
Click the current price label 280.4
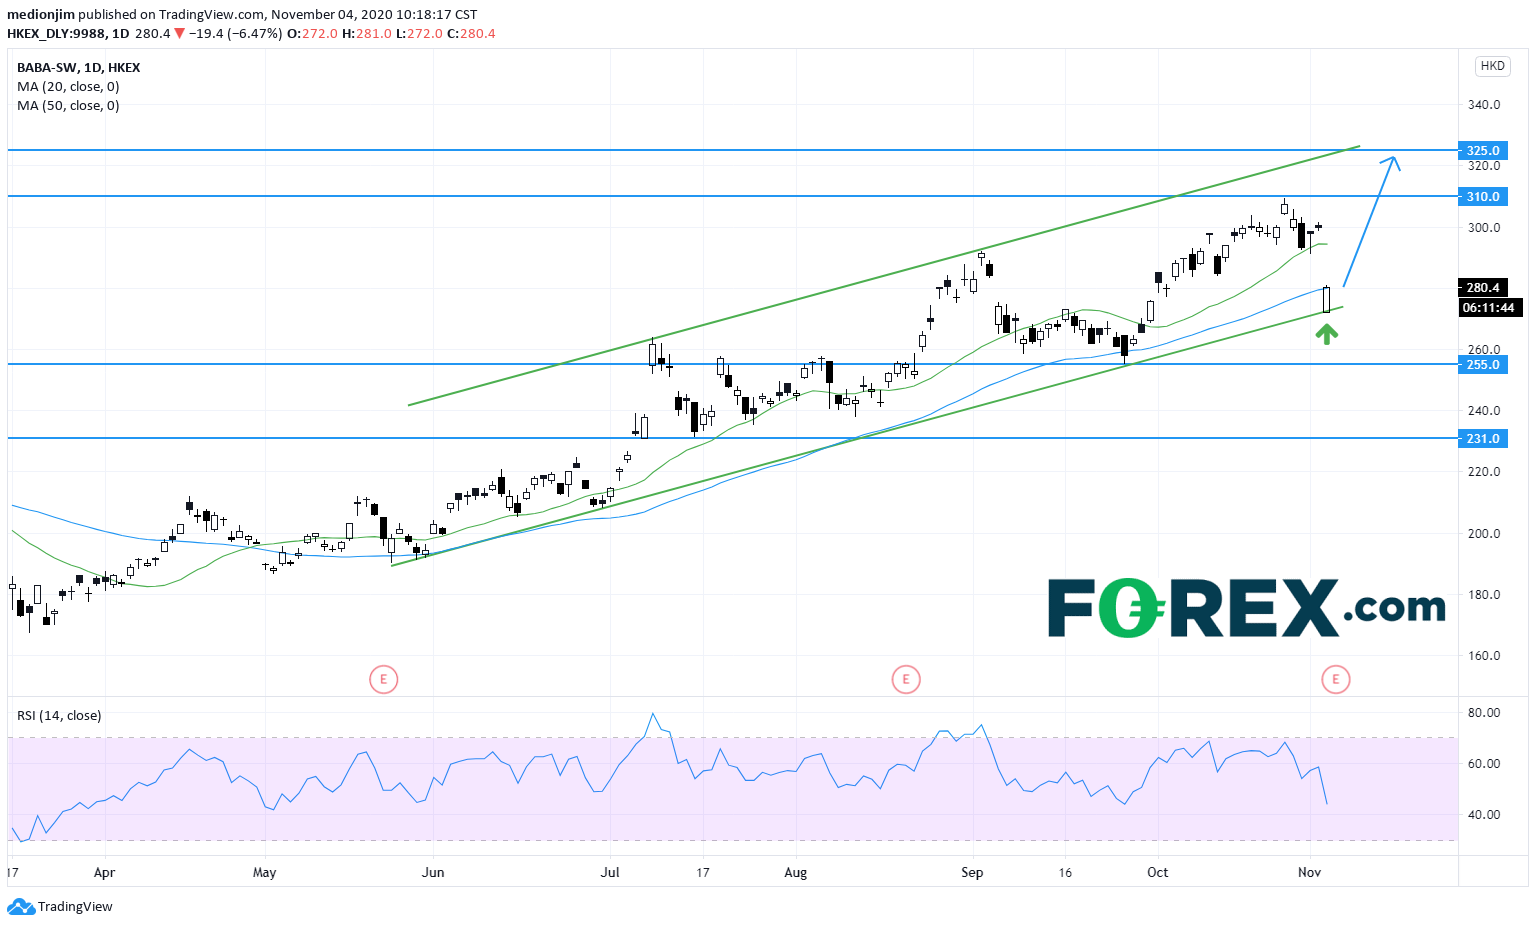(1482, 288)
